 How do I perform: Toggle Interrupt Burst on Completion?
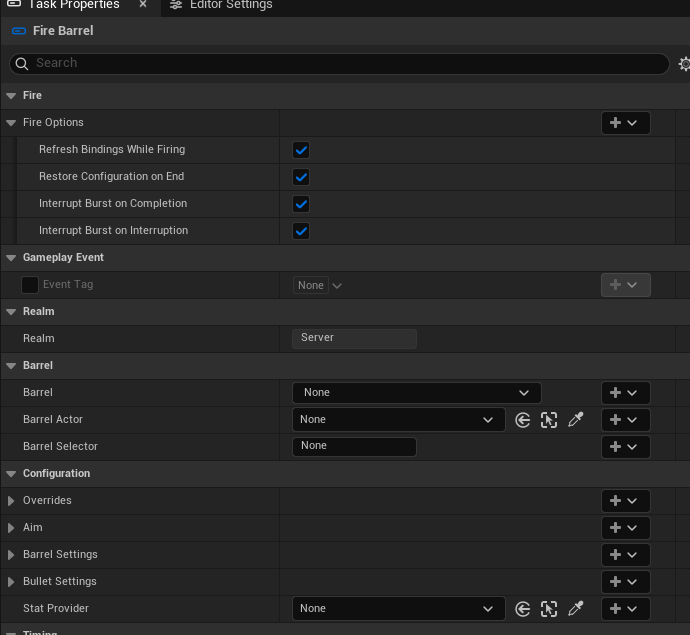(x=301, y=204)
